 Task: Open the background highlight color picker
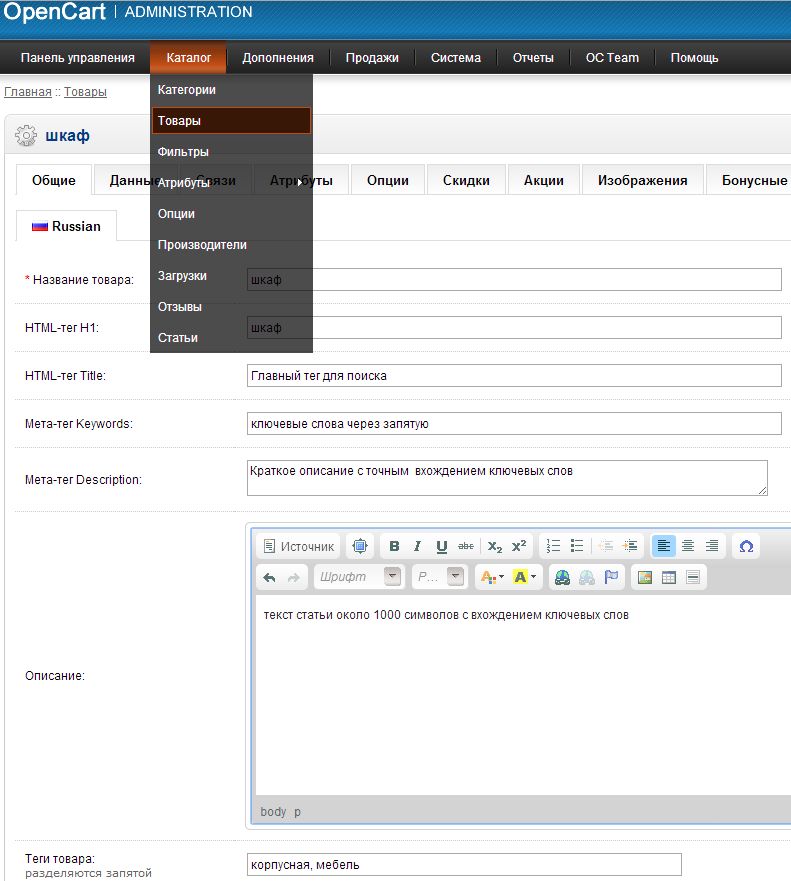tap(525, 577)
